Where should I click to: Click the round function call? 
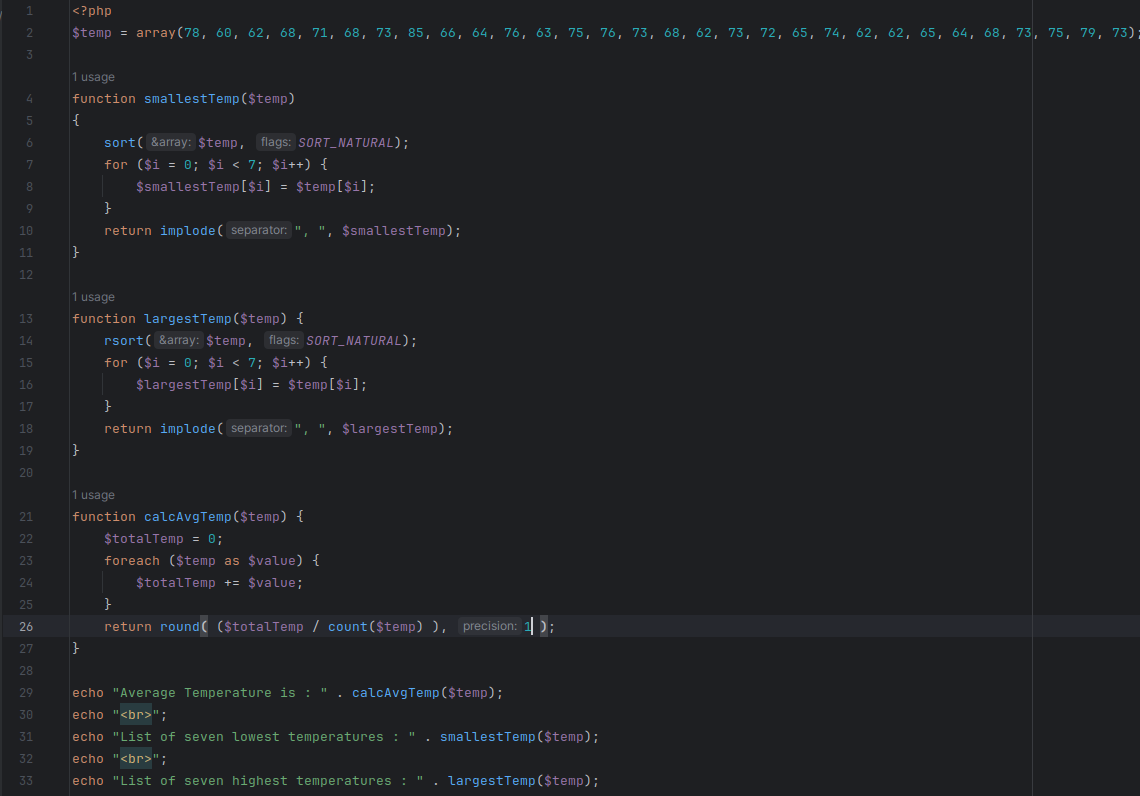point(179,627)
